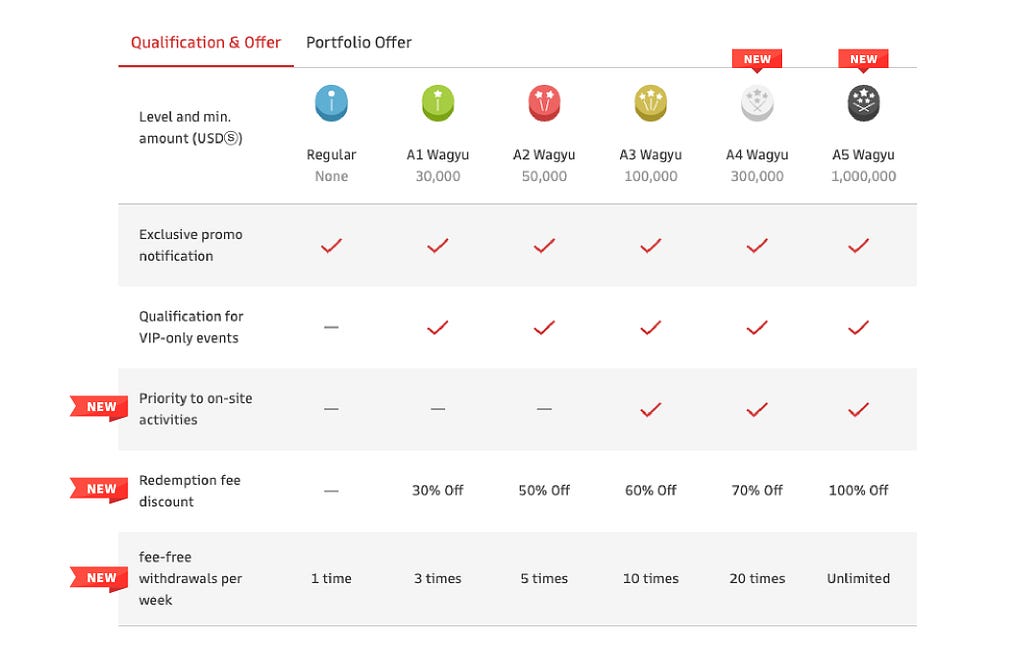Click NEW ribbon beside Redemption fee discount
The height and width of the screenshot is (661, 1024).
pyautogui.click(x=99, y=490)
